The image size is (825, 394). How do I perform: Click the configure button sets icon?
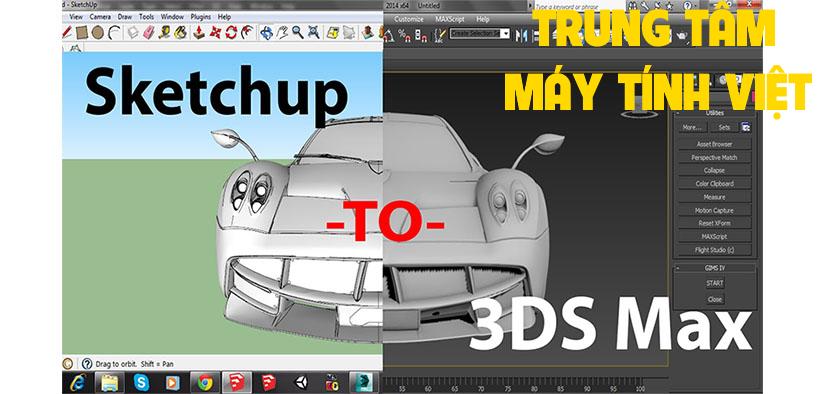(x=746, y=127)
